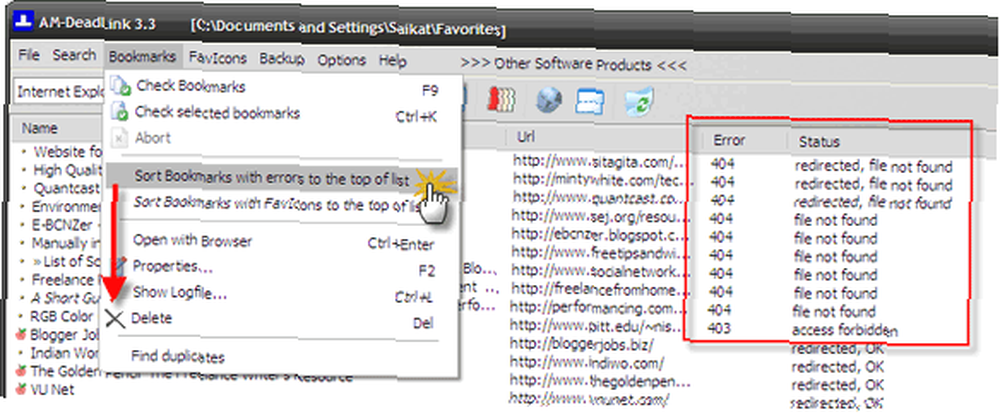Open the Internet Explorer browser dropdown

click(x=59, y=91)
